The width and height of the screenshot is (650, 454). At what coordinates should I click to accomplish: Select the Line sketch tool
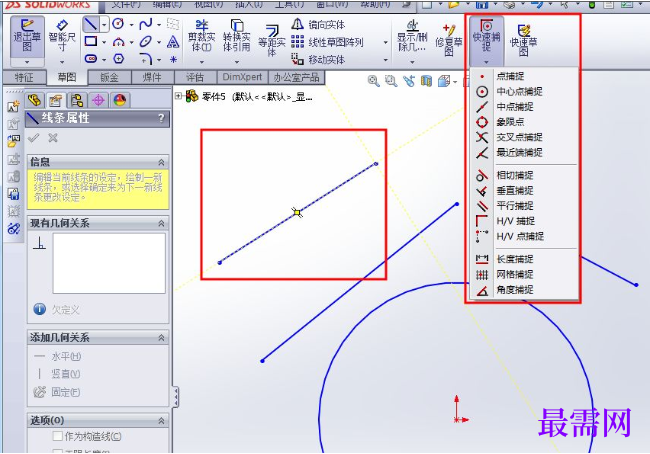(91, 24)
